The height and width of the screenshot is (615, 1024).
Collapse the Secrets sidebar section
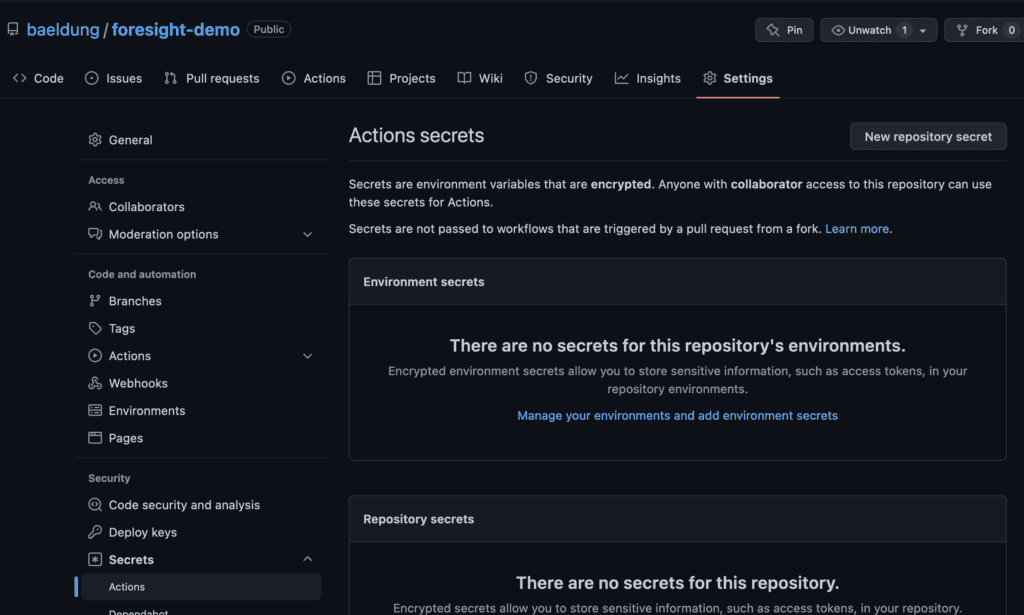(307, 560)
